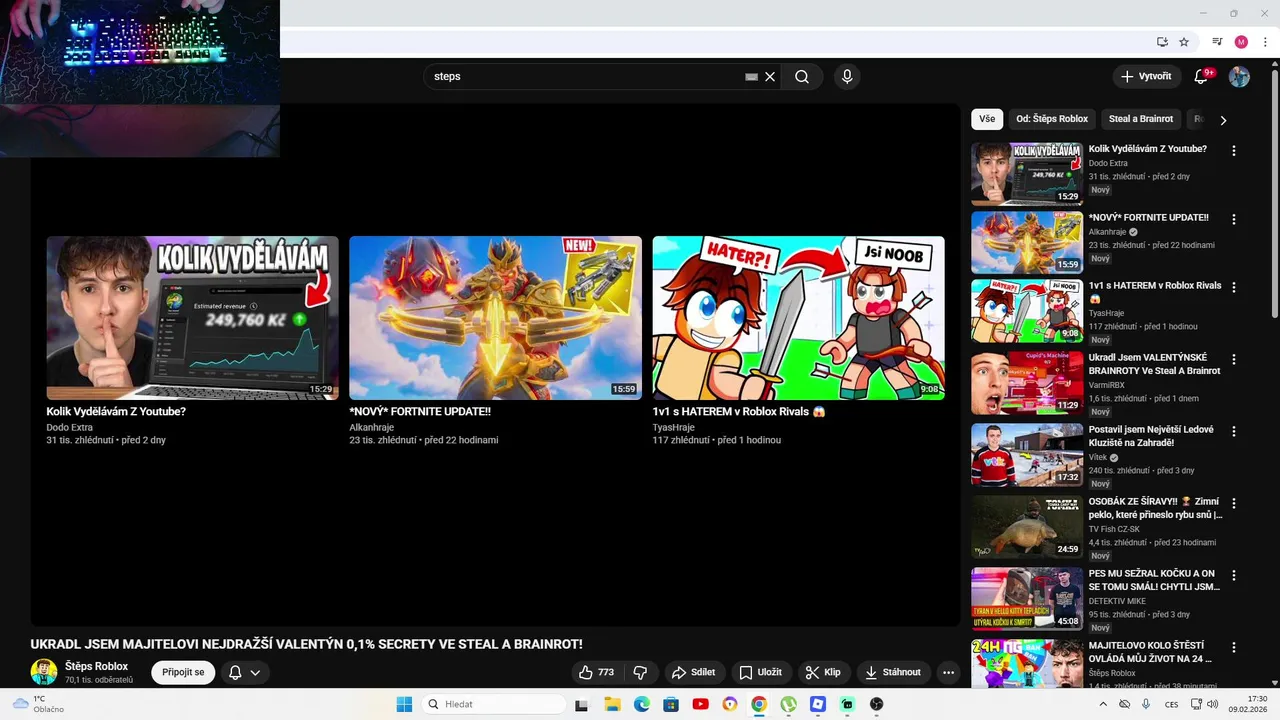Viewport: 1280px width, 720px height.
Task: Open options menu for MAJITELOVO KOLO ŠTĚSTÍ video
Action: tap(1233, 647)
